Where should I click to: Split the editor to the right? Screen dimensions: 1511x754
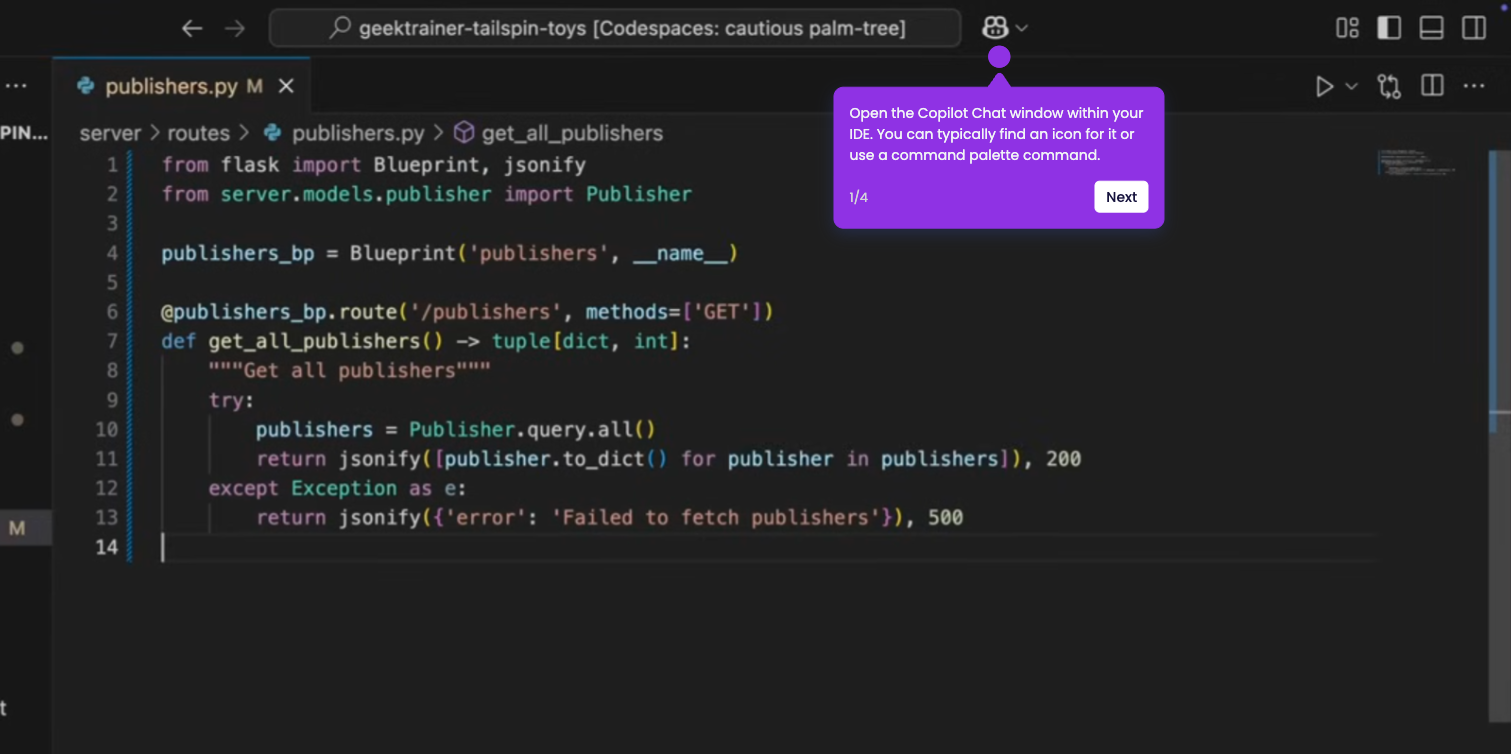pos(1432,86)
